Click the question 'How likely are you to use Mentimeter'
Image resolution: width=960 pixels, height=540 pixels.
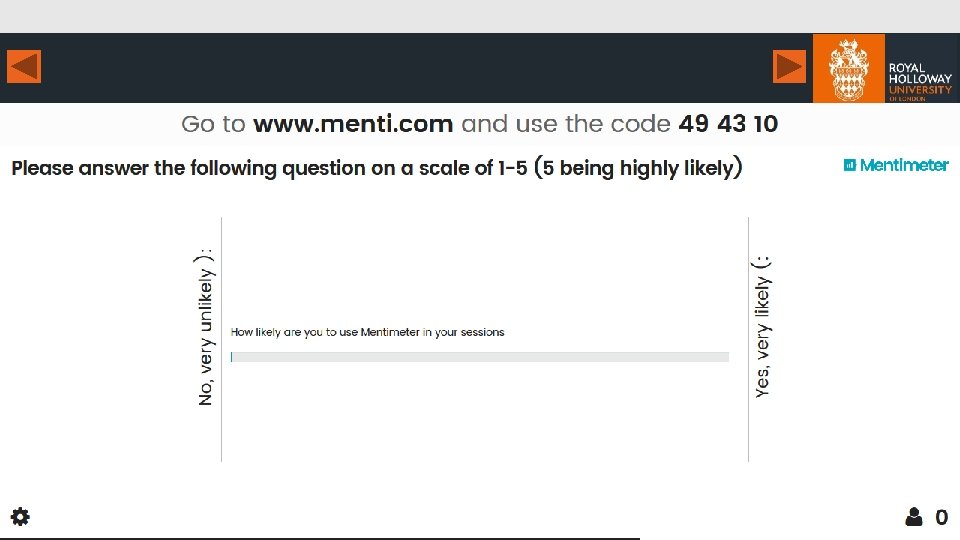[367, 332]
